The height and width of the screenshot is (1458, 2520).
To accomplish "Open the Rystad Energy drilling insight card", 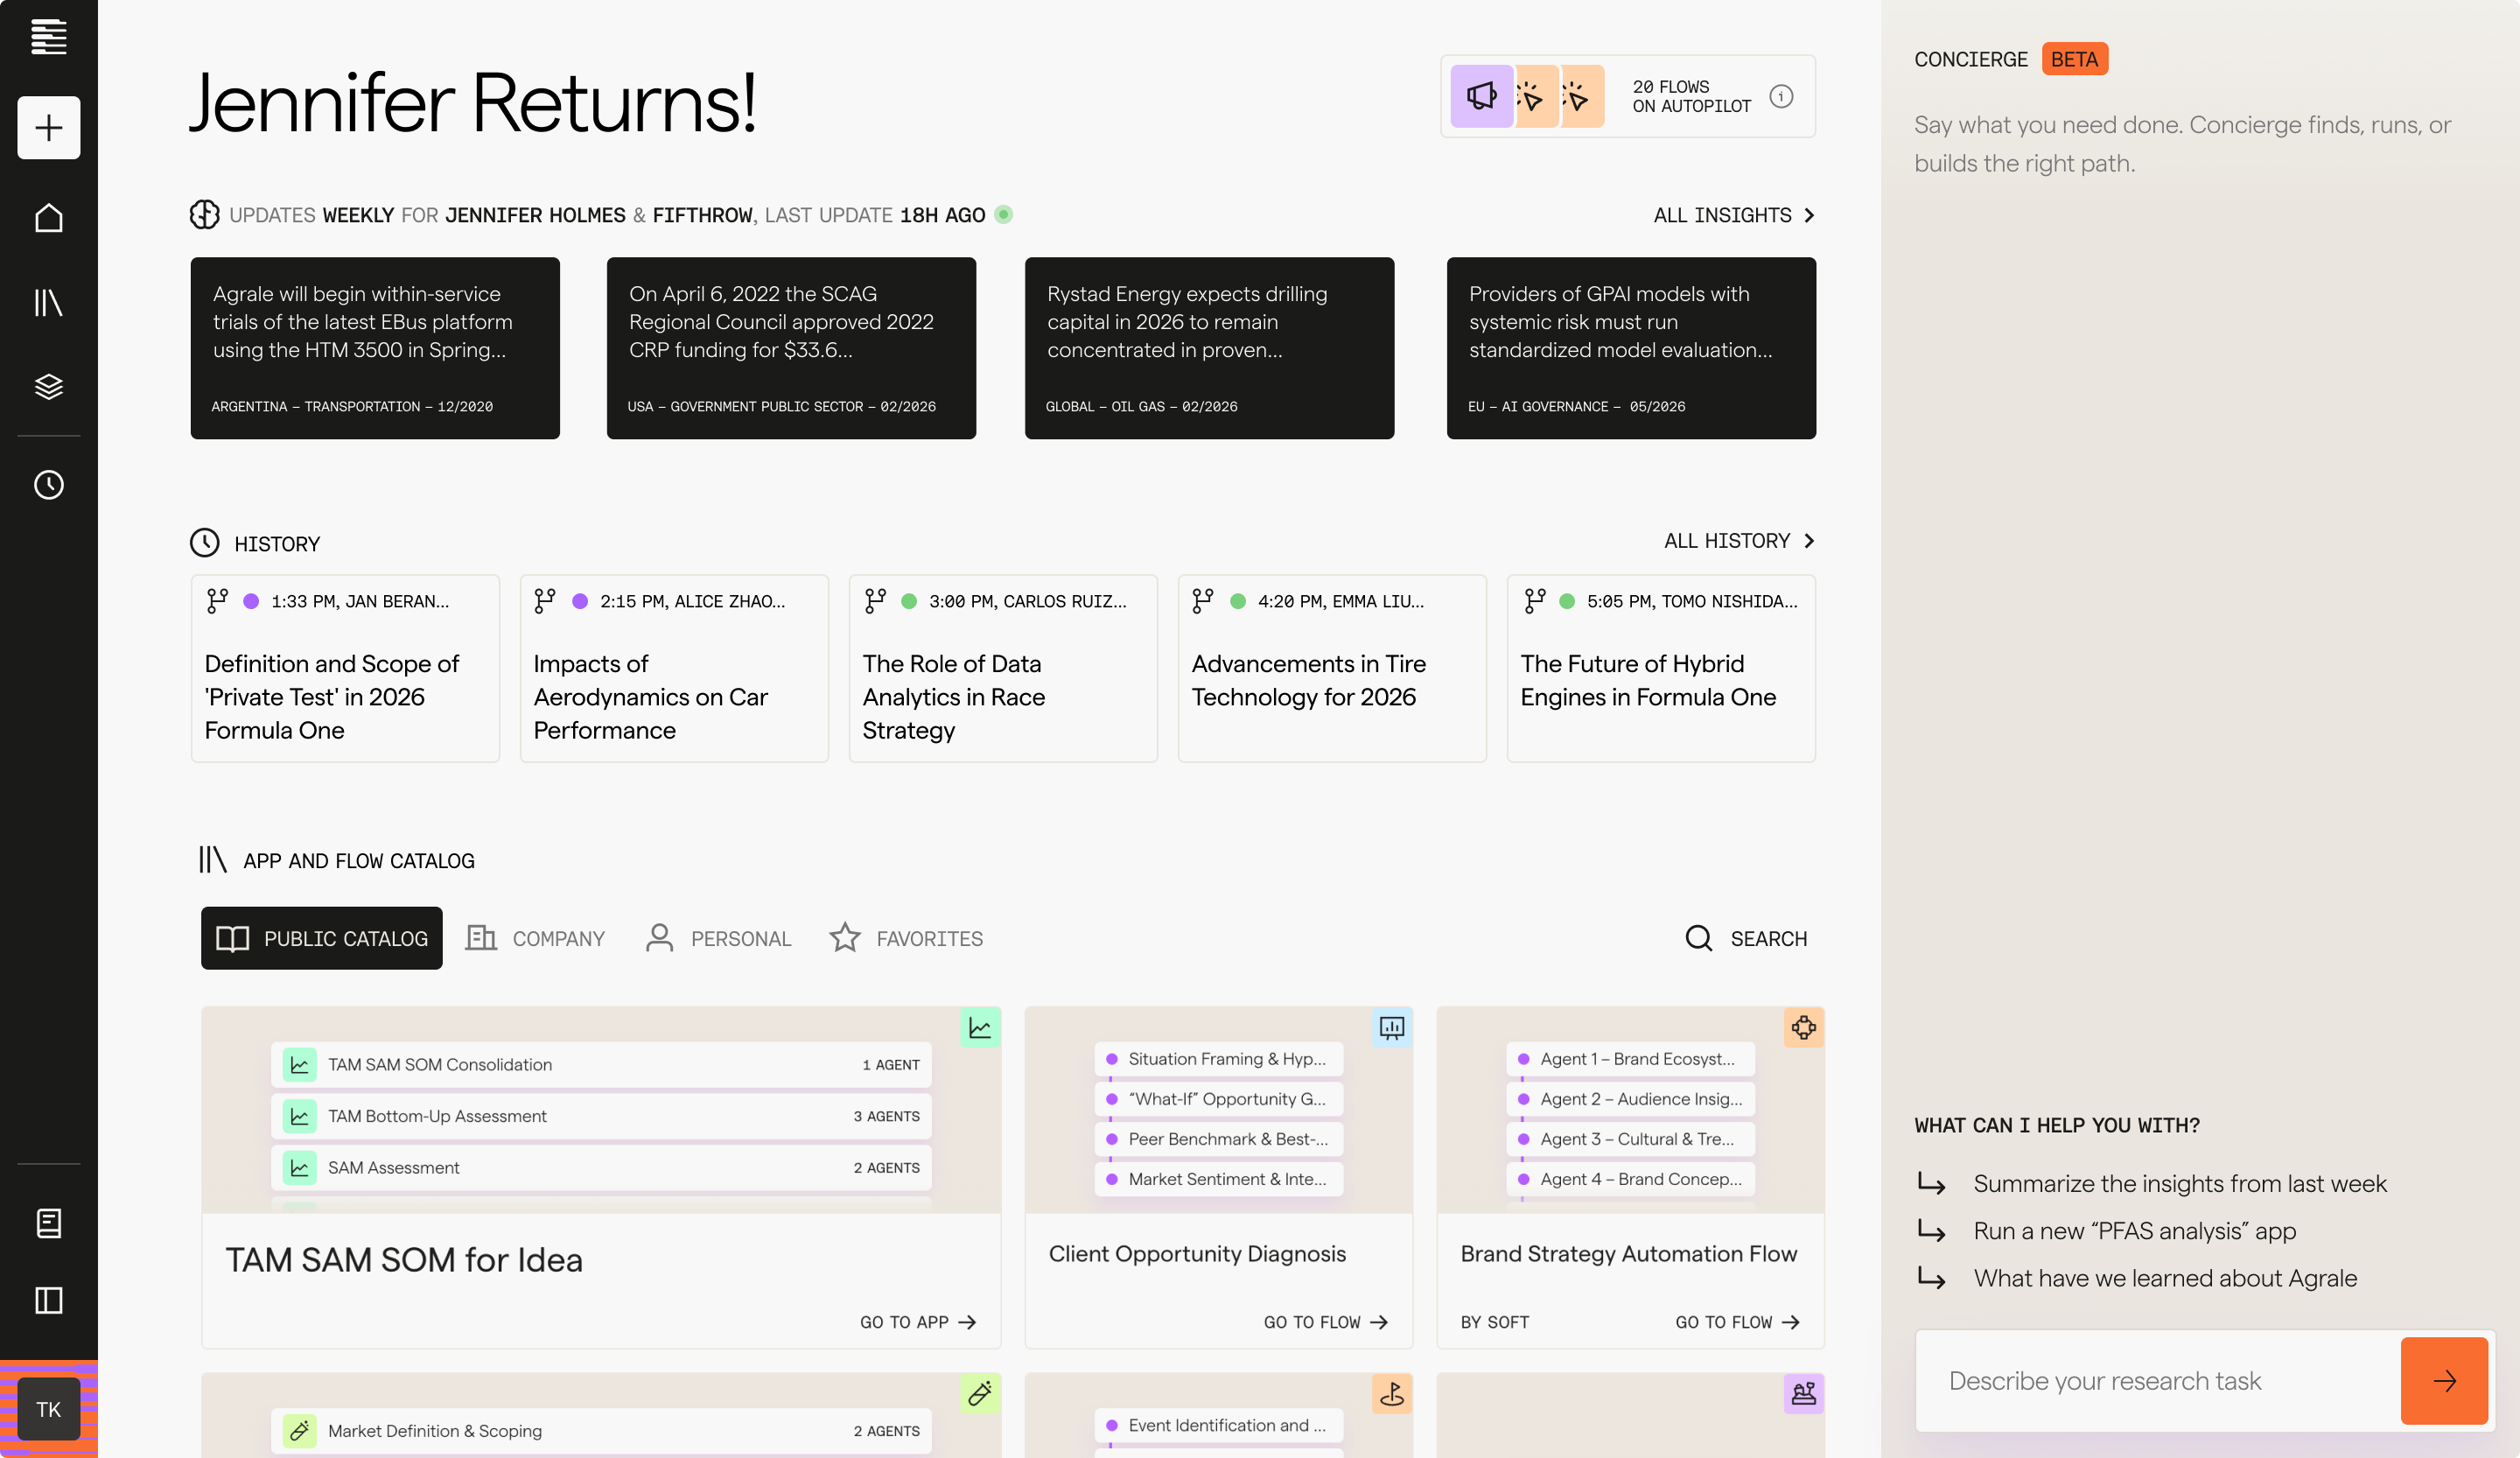I will pos(1209,348).
